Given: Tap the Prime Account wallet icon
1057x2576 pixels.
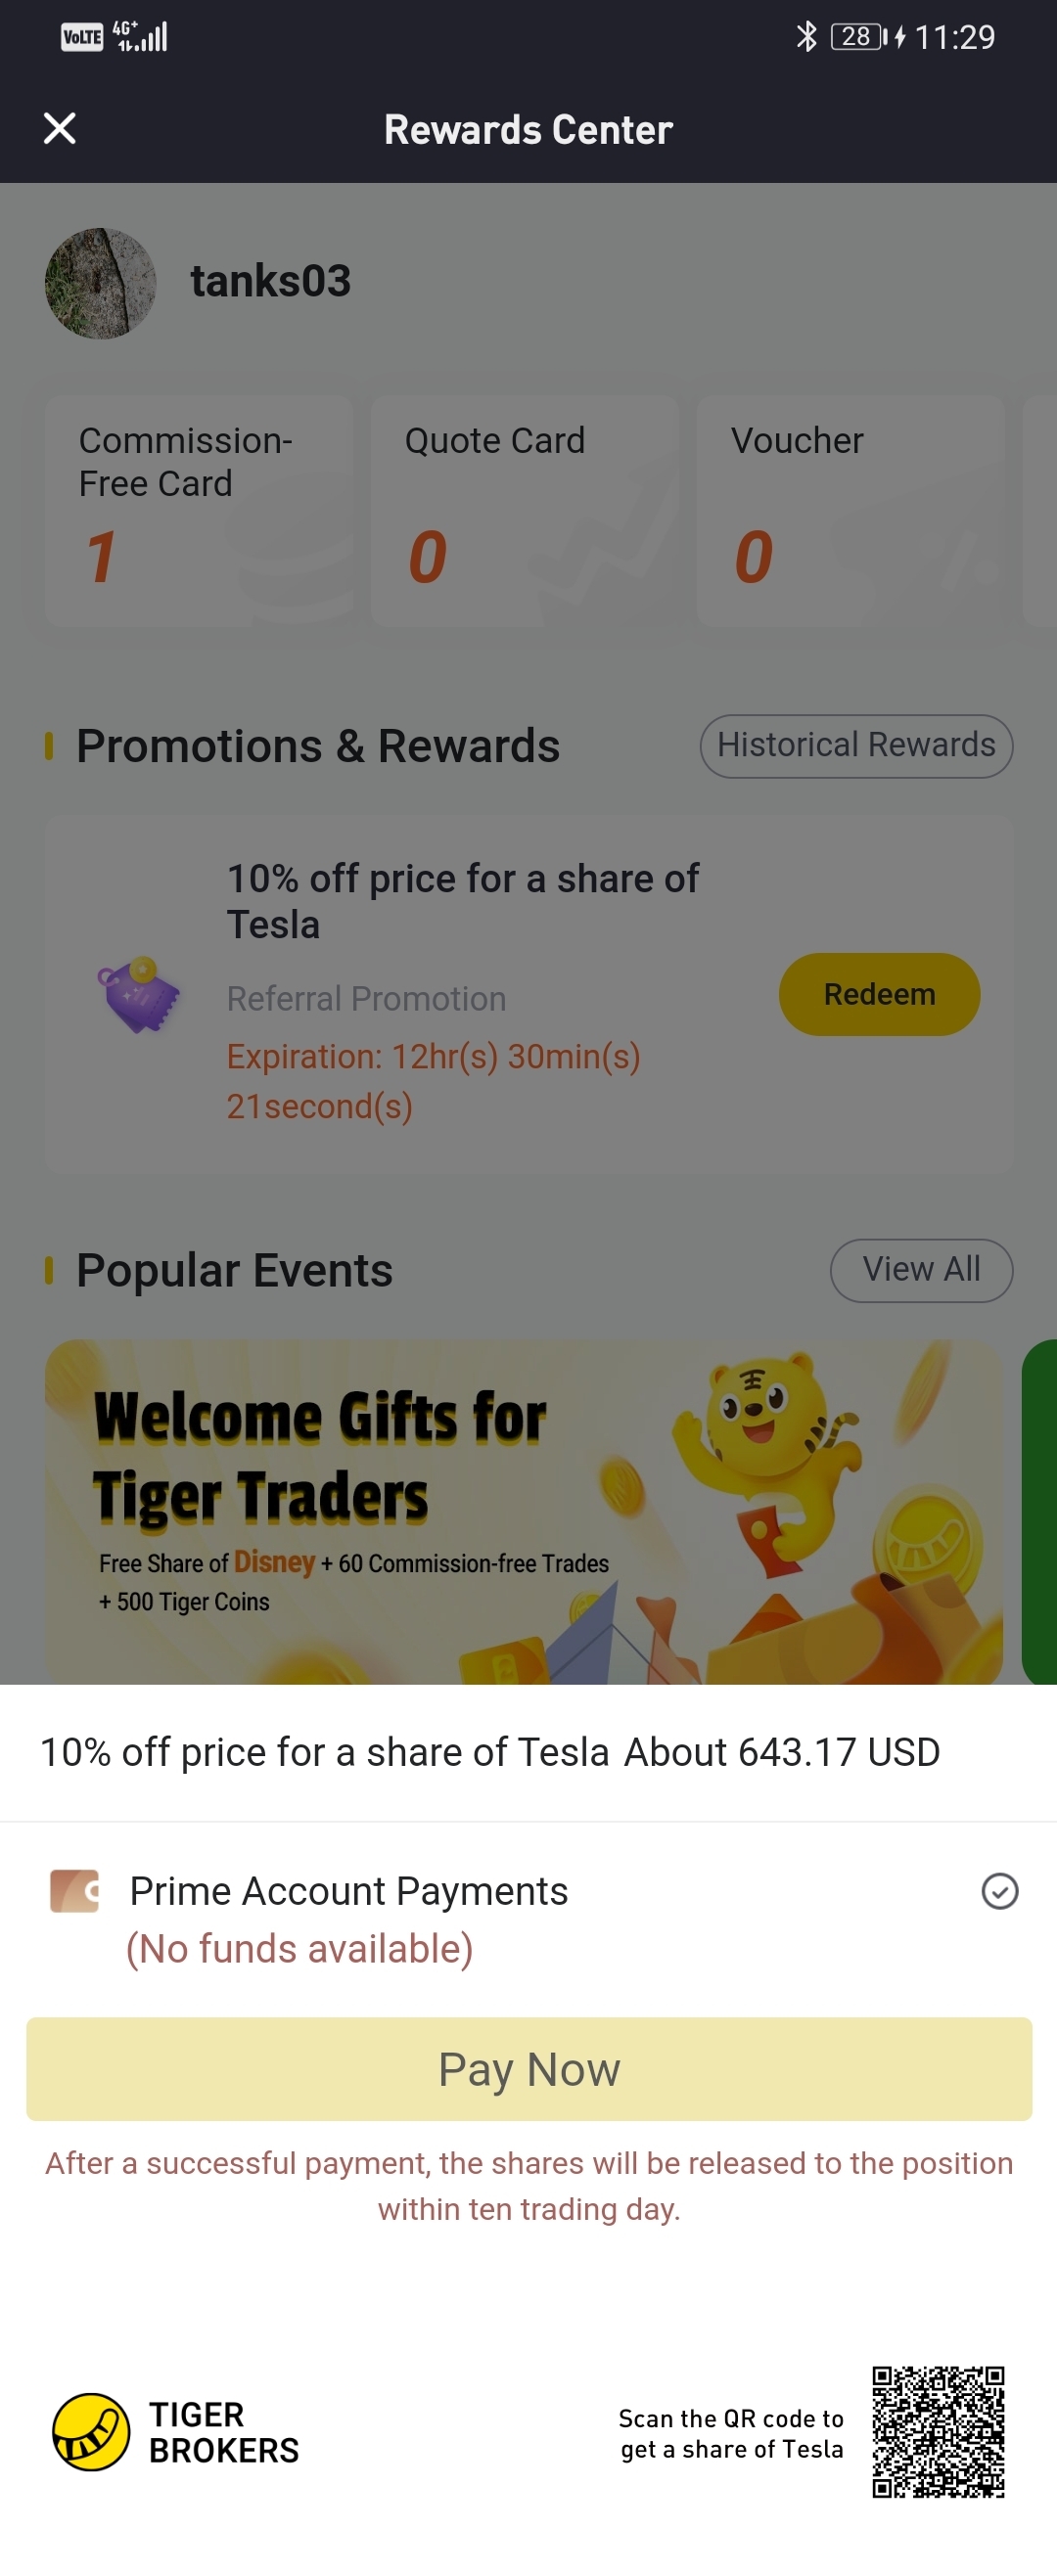Looking at the screenshot, I should coord(75,1890).
